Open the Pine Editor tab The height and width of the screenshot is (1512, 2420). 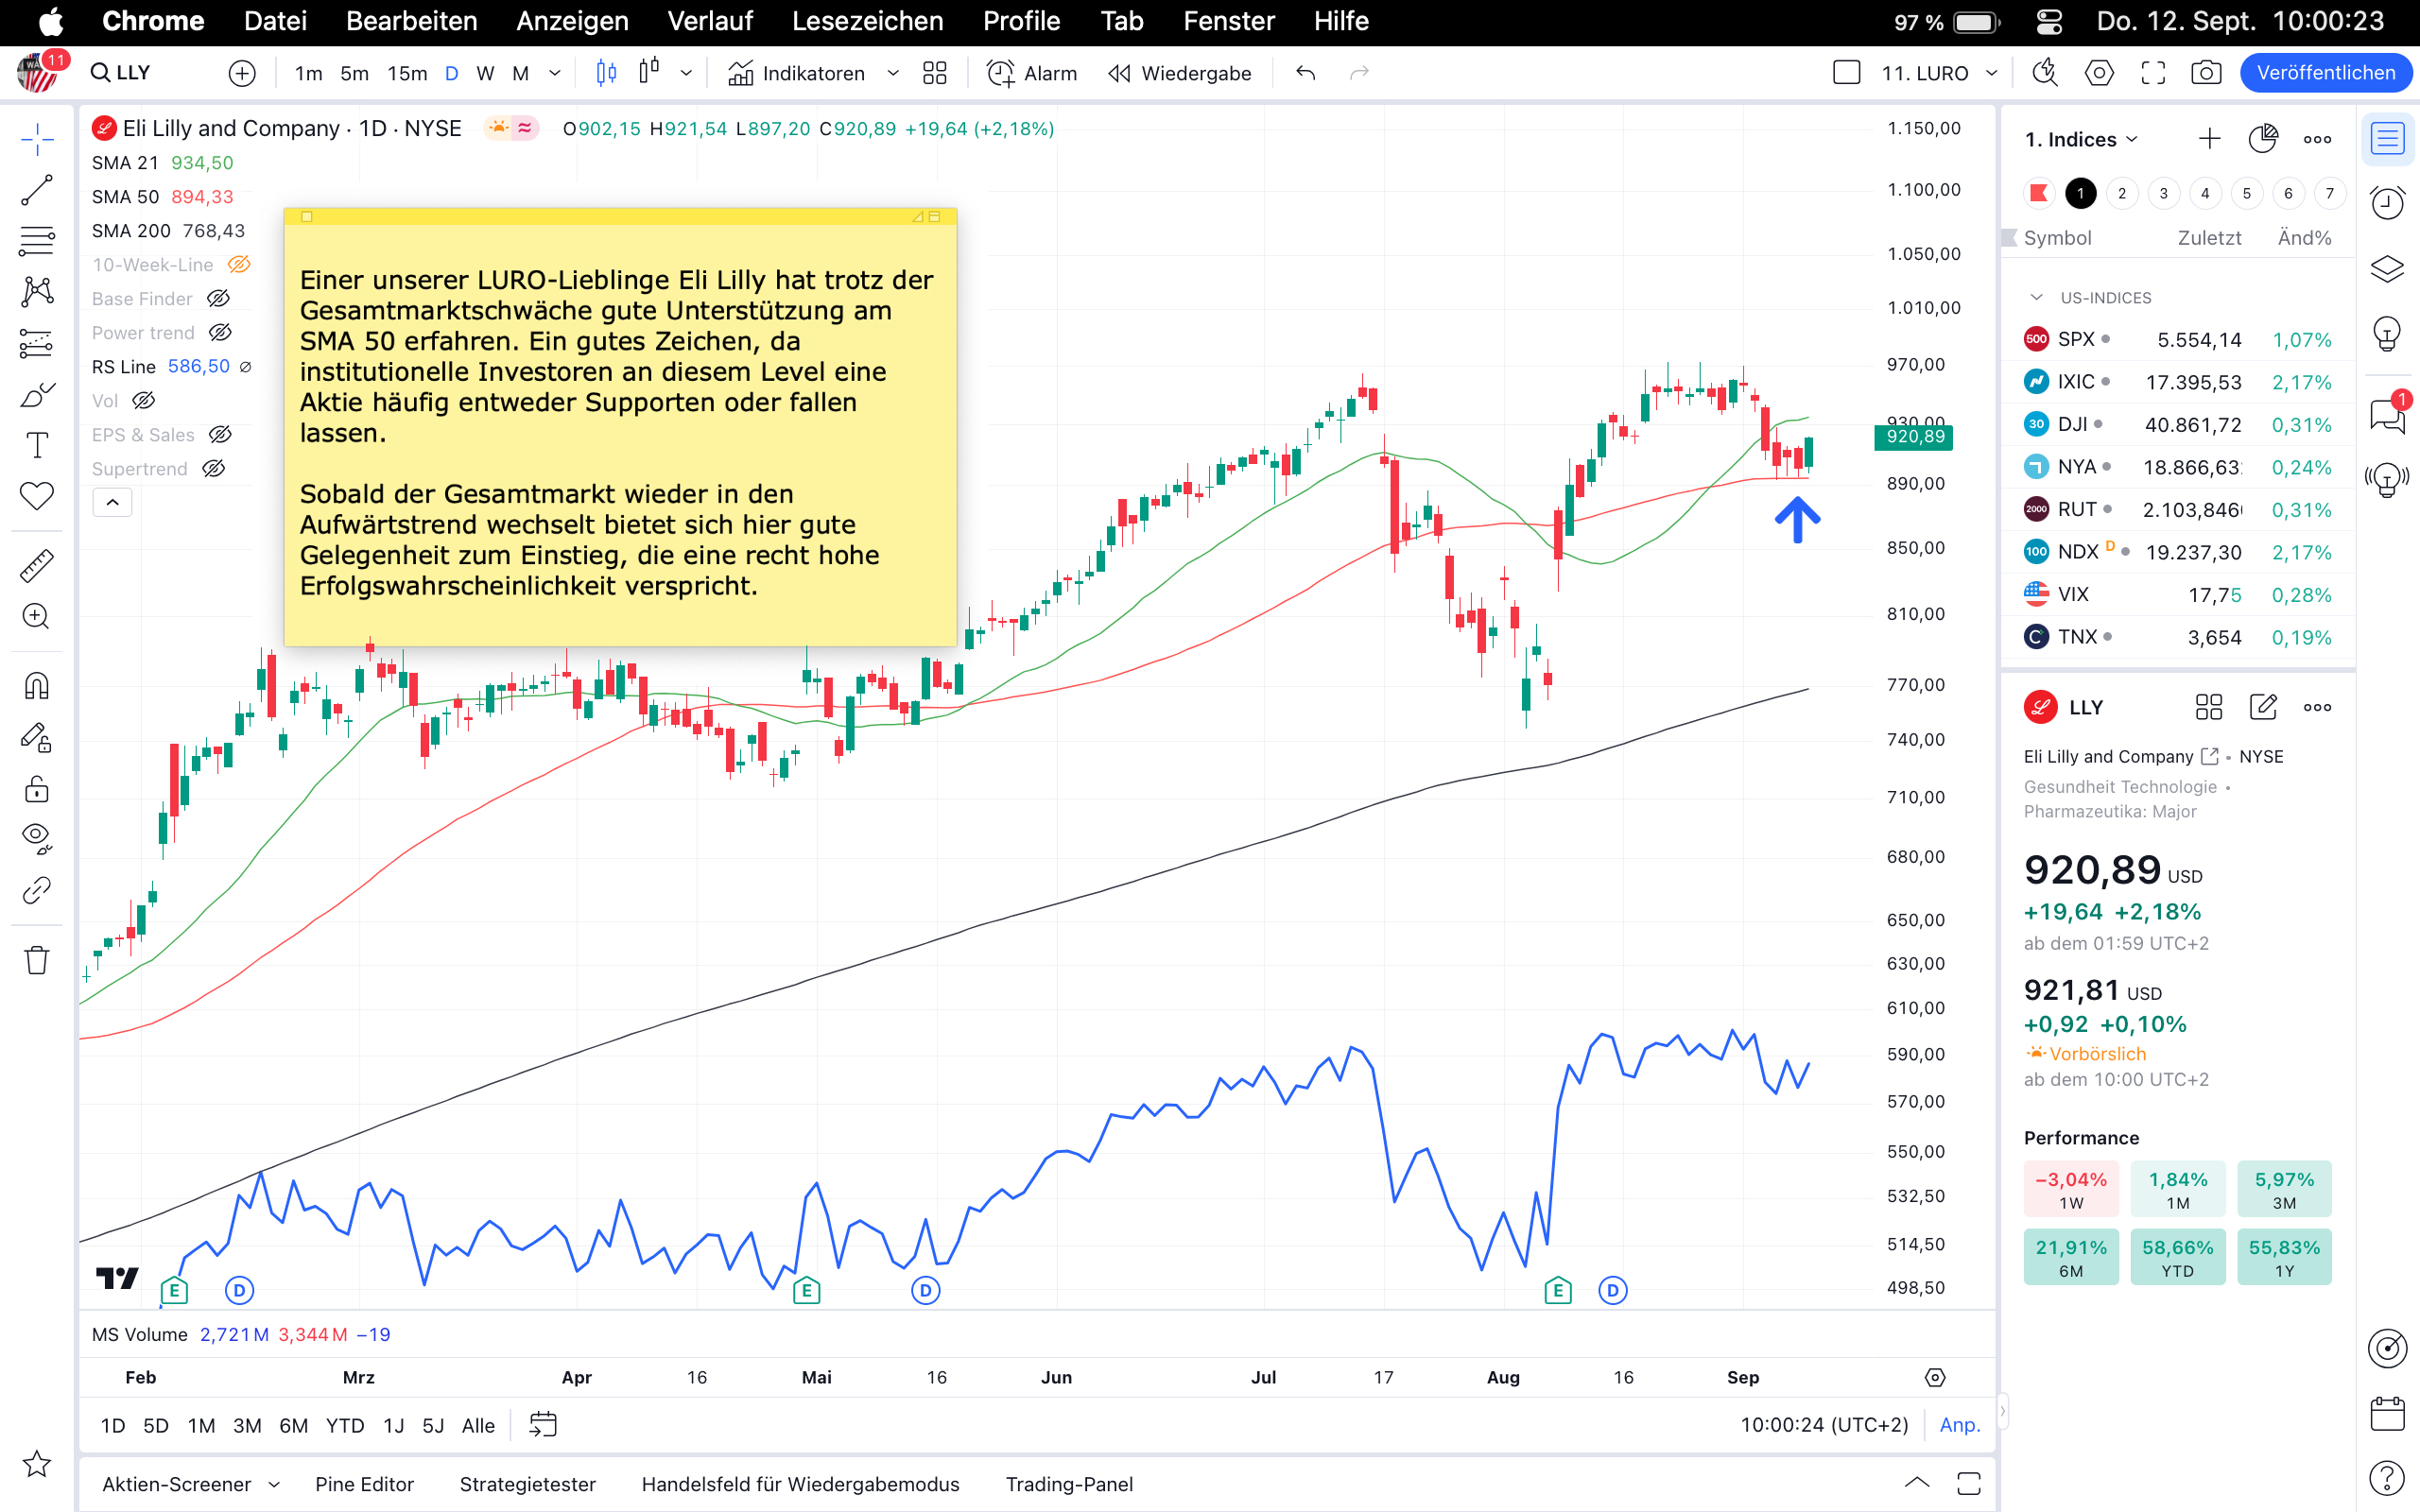pos(364,1484)
